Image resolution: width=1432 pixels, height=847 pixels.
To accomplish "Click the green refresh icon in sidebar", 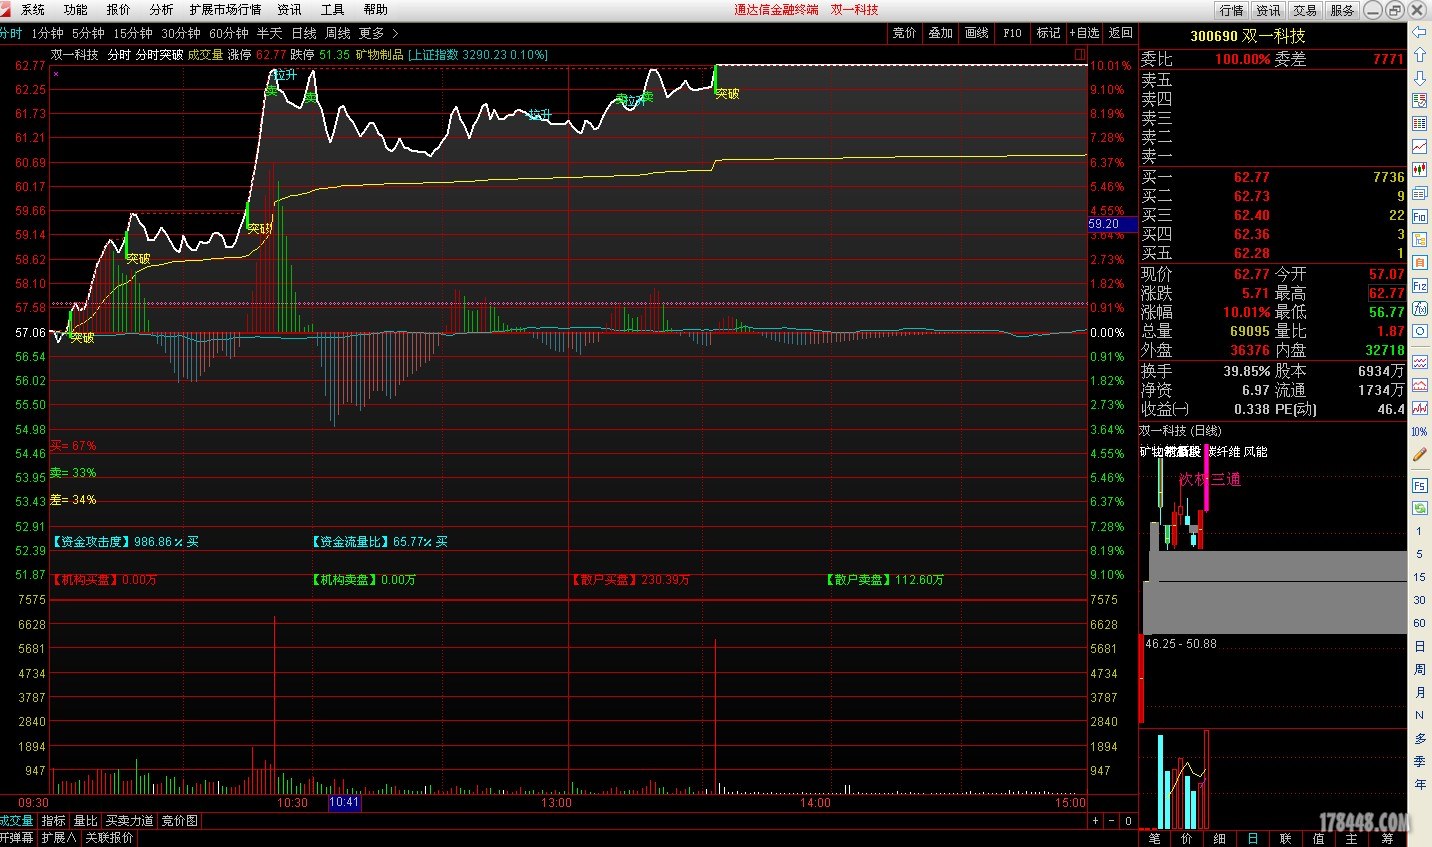I will [x=1419, y=509].
